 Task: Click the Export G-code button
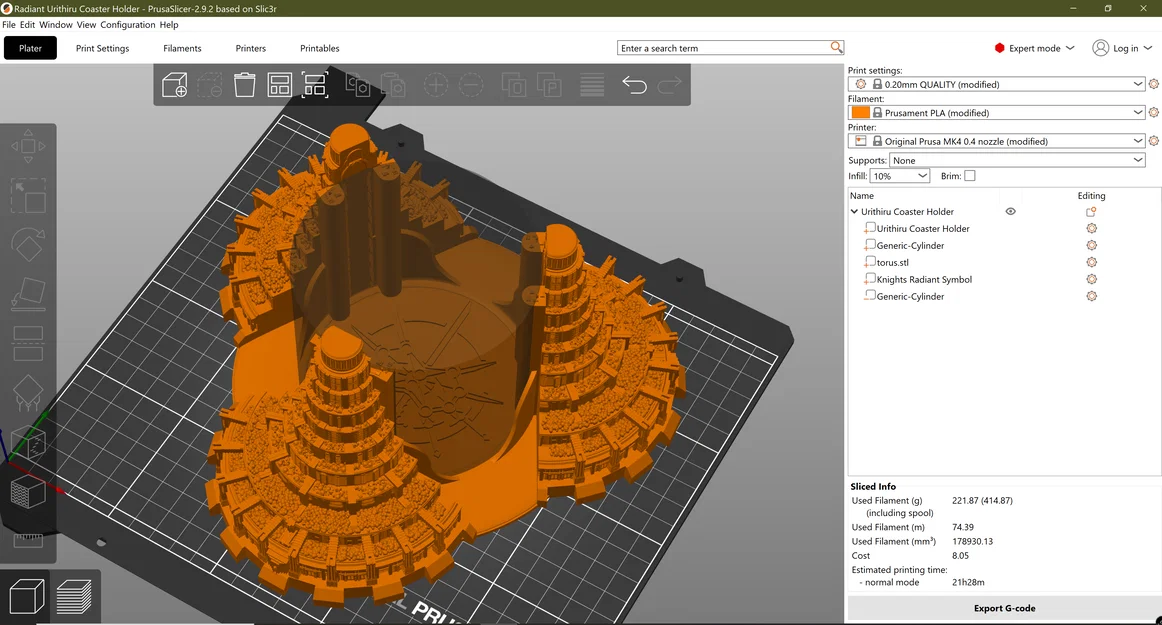1004,608
